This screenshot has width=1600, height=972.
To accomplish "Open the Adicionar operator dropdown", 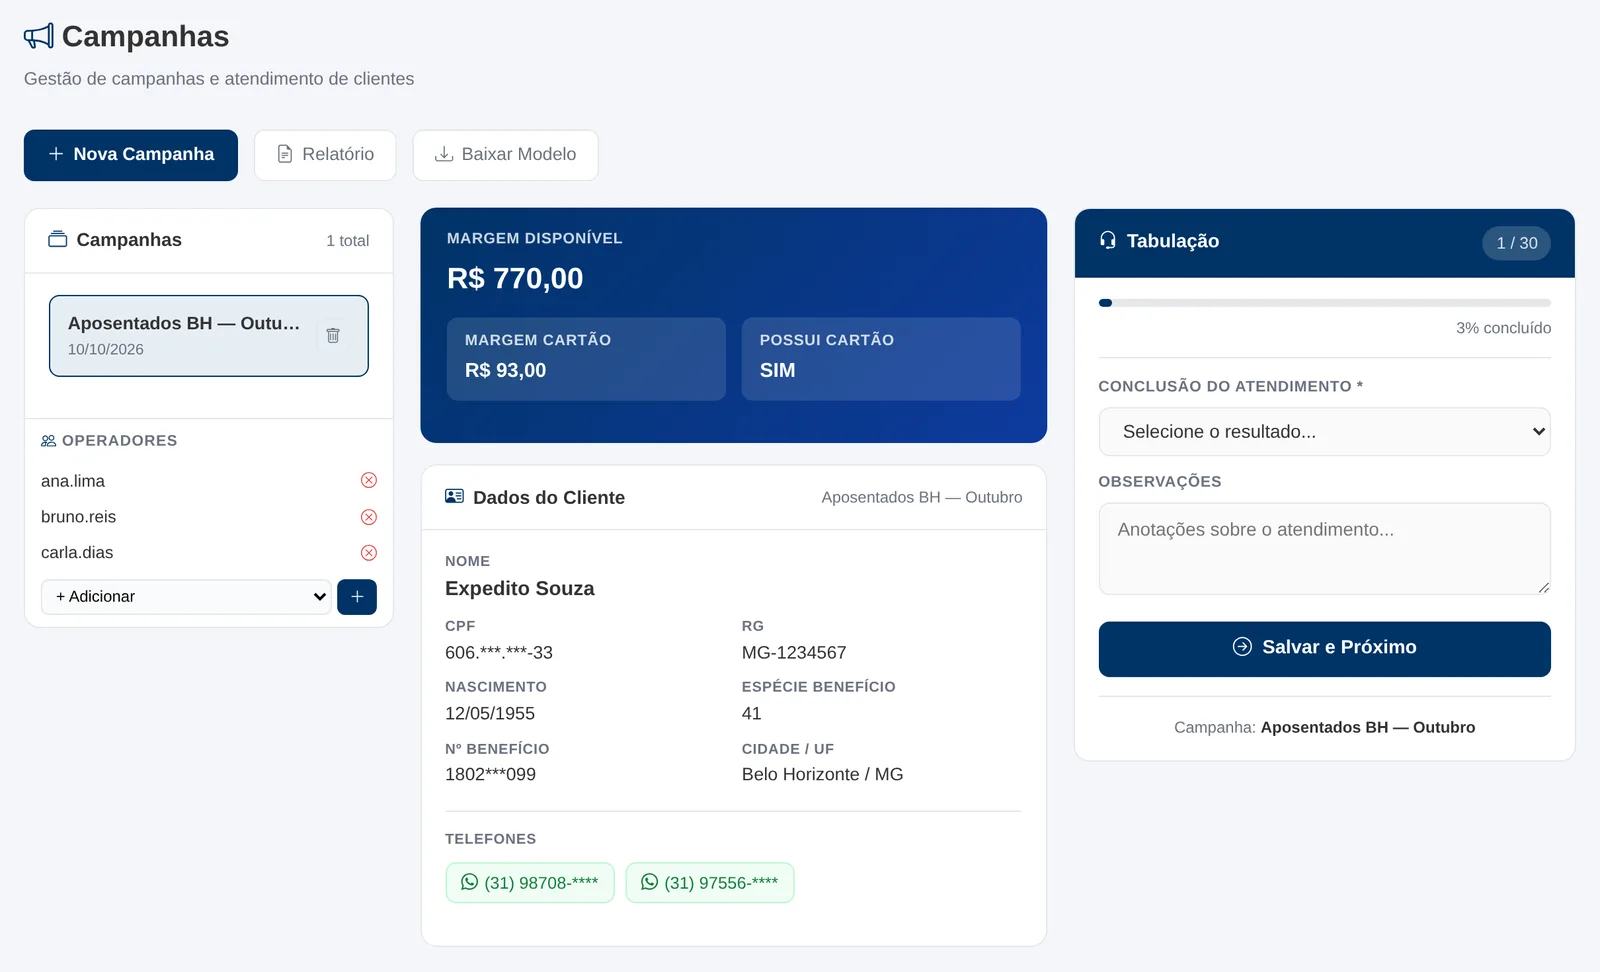I will pos(186,597).
